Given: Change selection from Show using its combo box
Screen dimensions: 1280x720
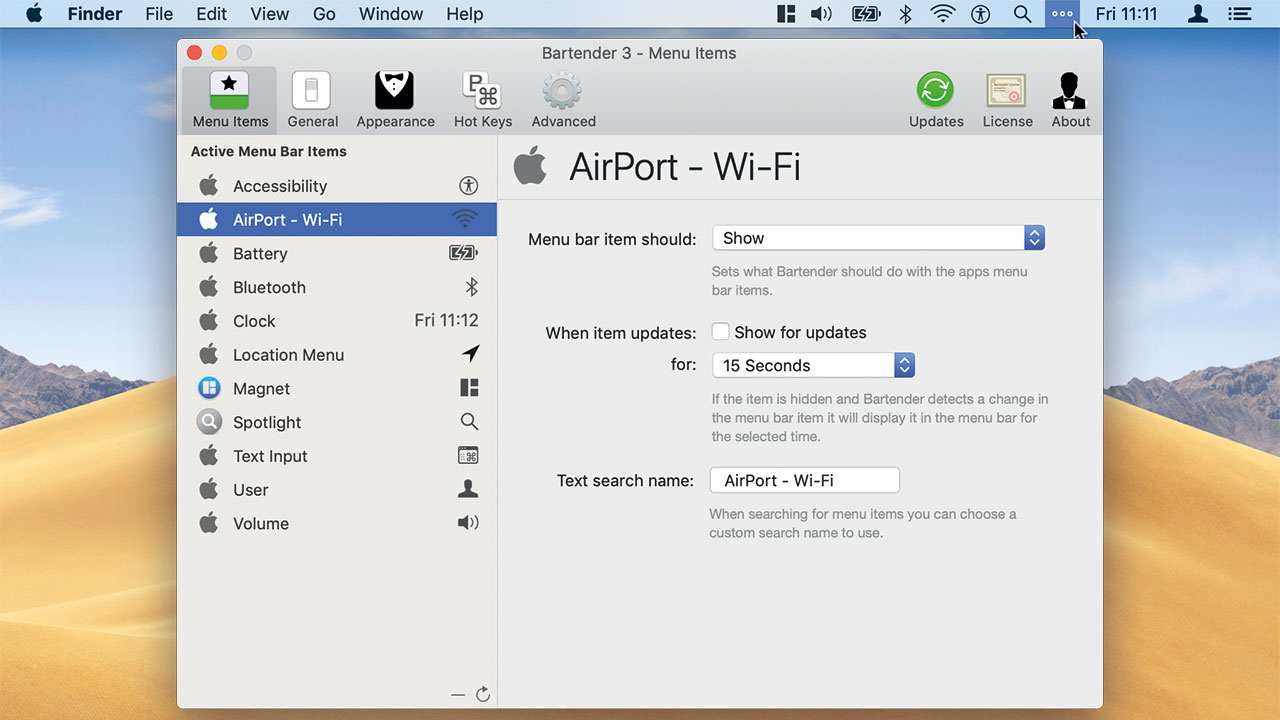Looking at the screenshot, I should tap(1034, 237).
